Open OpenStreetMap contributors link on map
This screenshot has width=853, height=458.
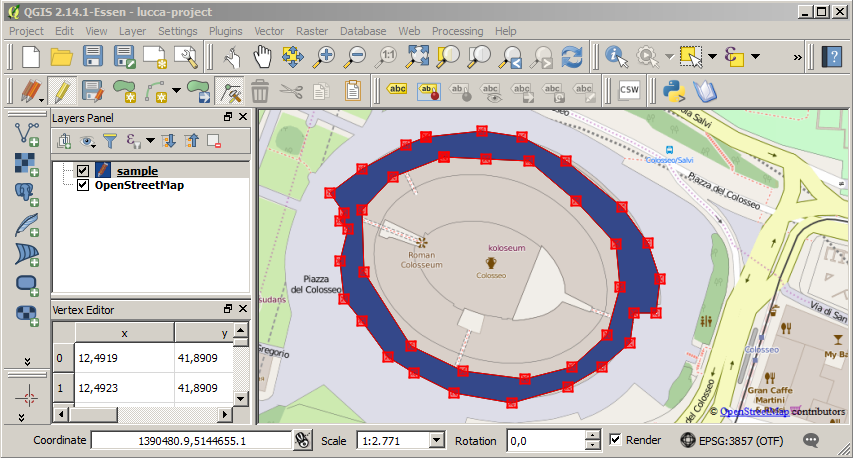(x=755, y=412)
